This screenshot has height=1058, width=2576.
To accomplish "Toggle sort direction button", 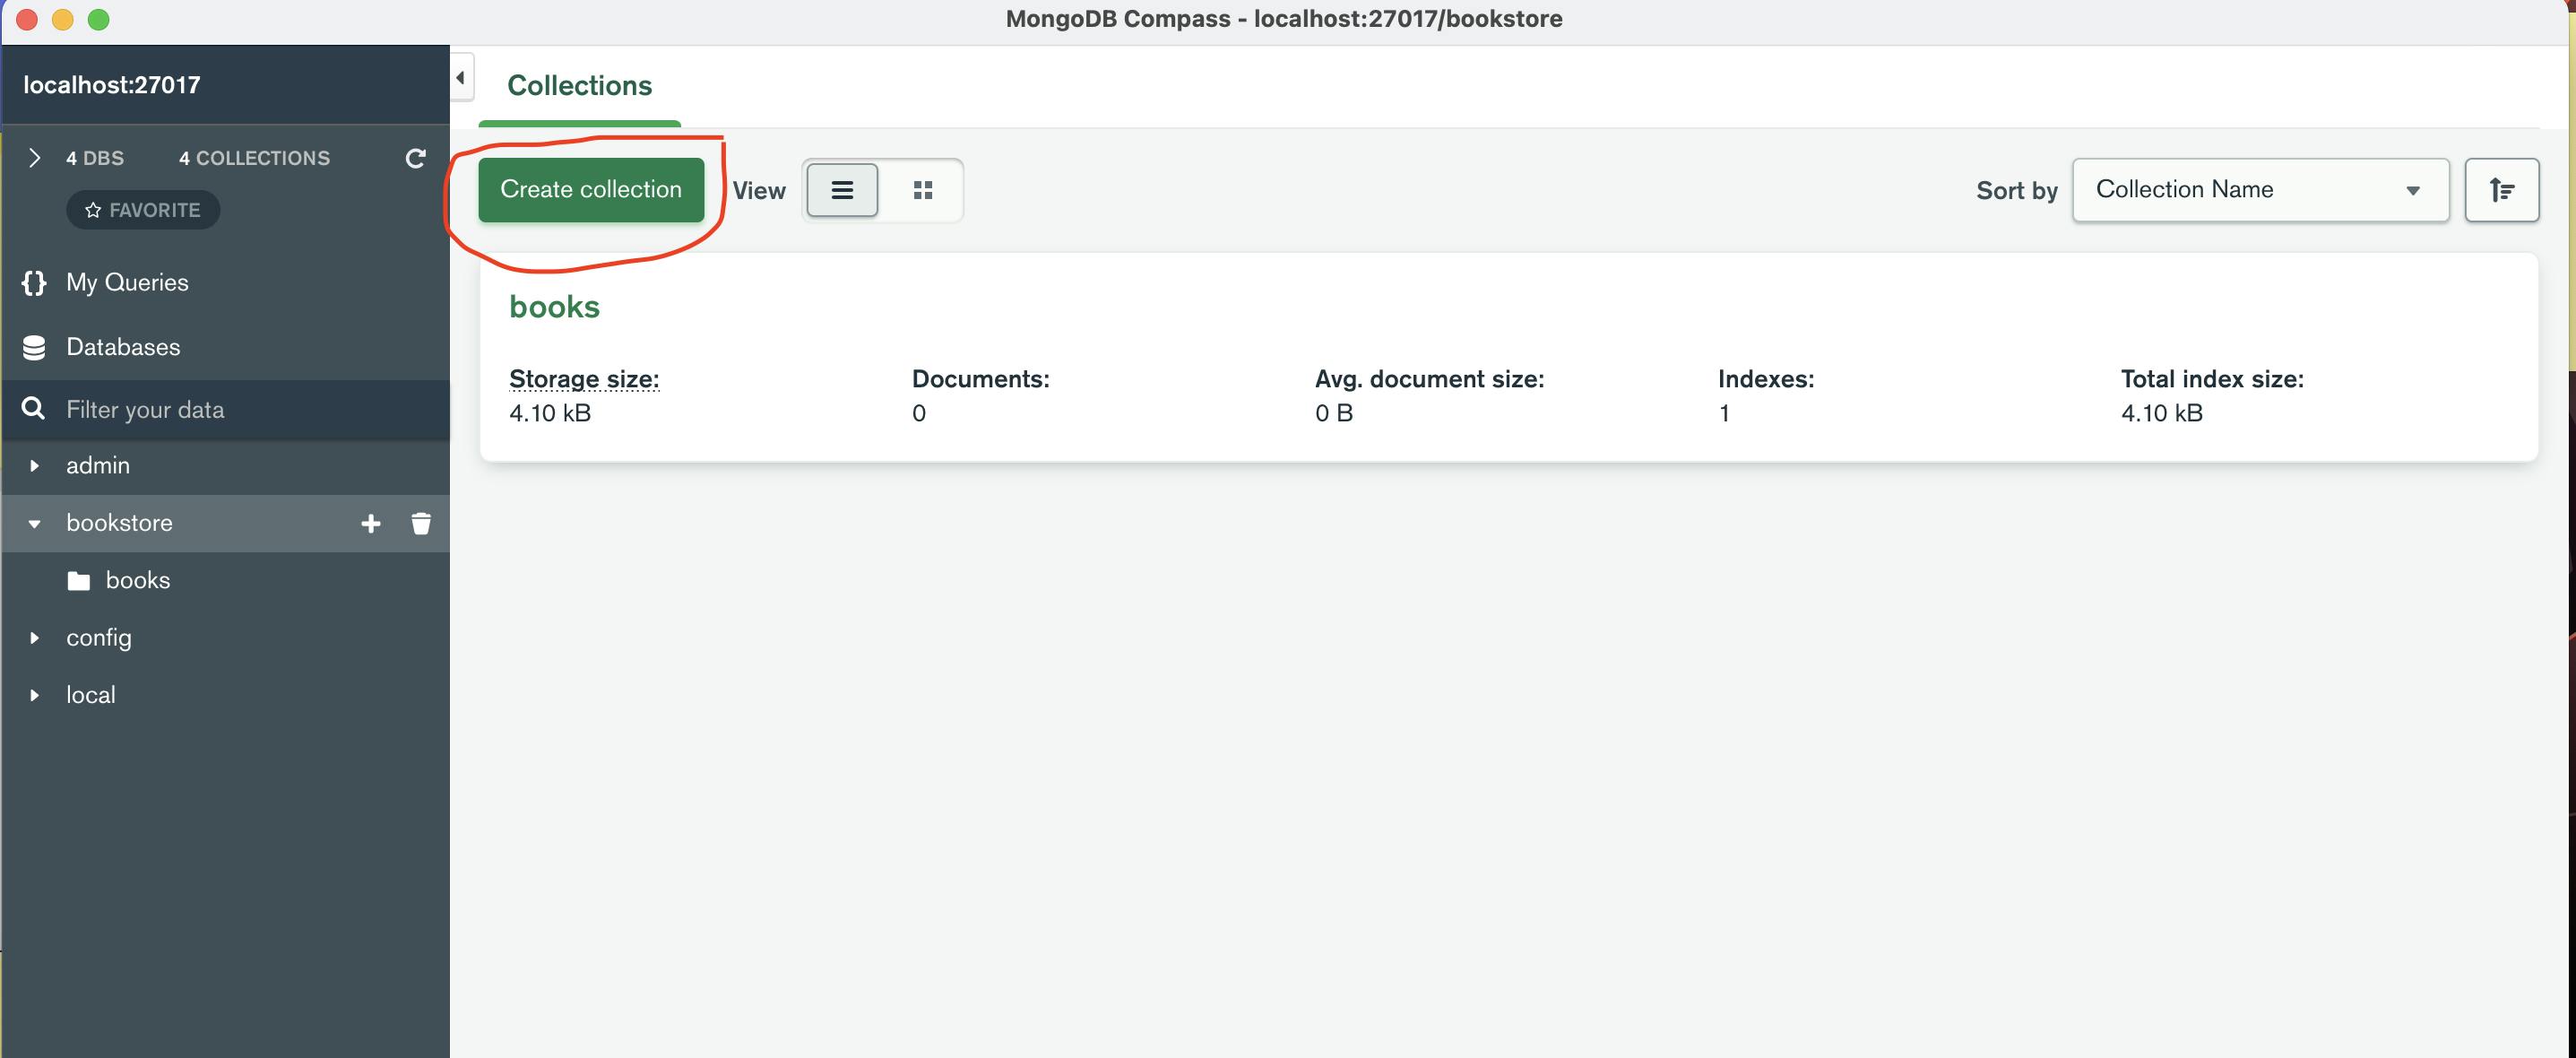I will pos(2501,190).
